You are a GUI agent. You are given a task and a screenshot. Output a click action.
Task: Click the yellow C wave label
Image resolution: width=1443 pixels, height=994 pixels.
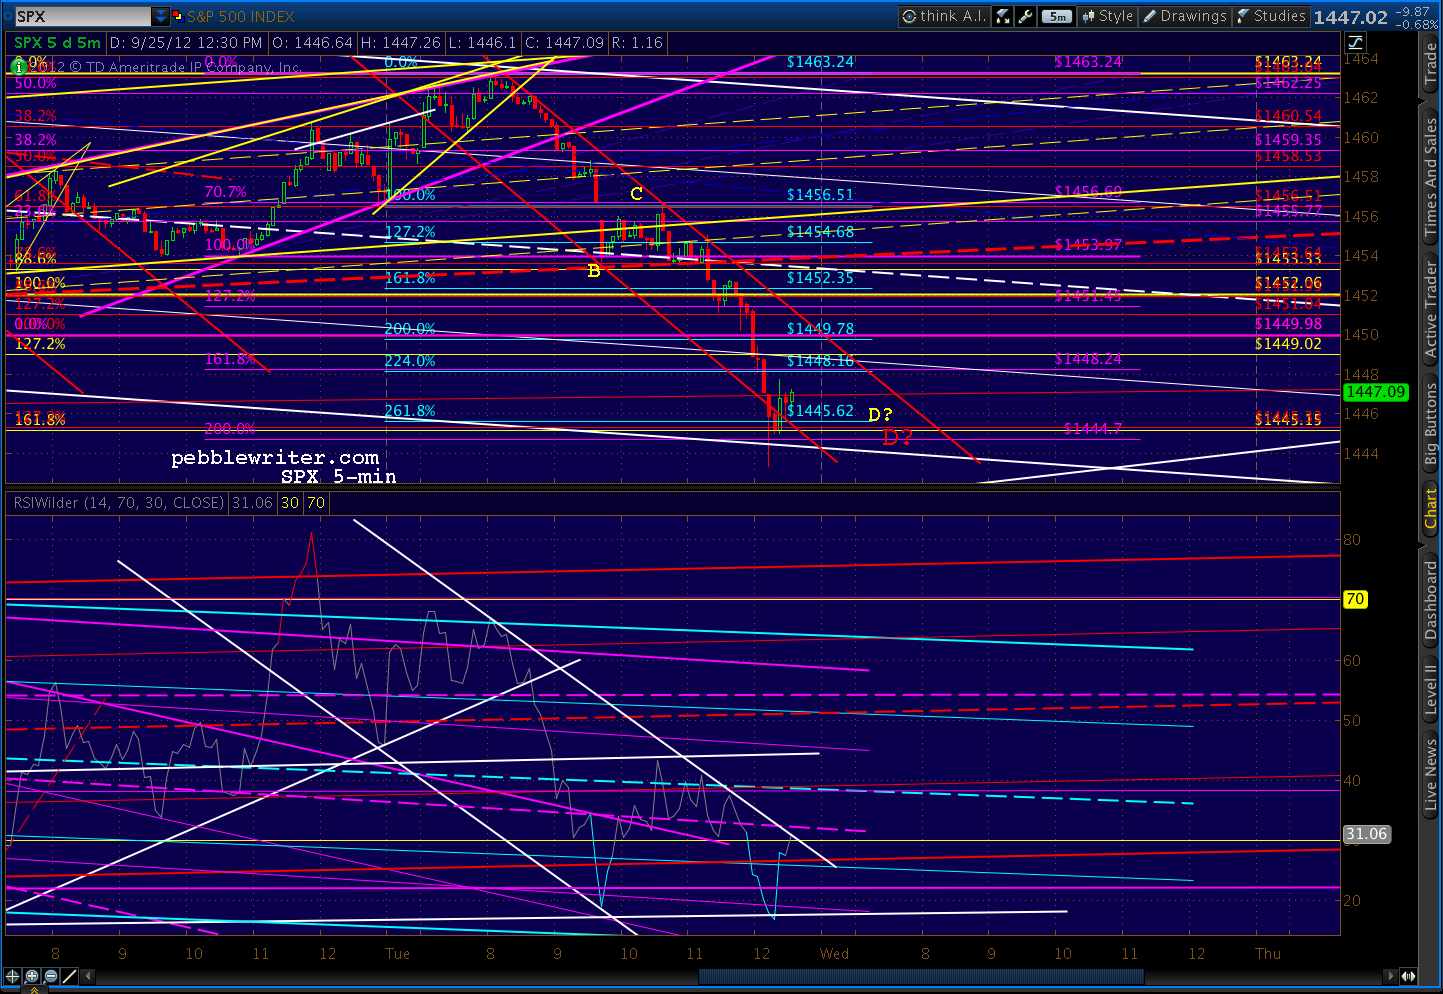tap(636, 194)
